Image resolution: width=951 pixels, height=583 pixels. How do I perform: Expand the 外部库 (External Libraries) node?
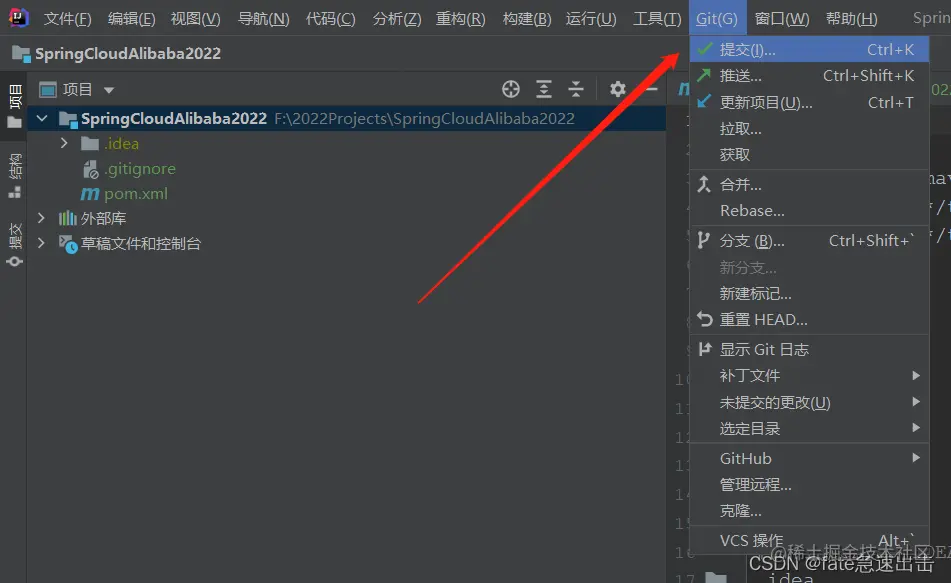(x=40, y=217)
